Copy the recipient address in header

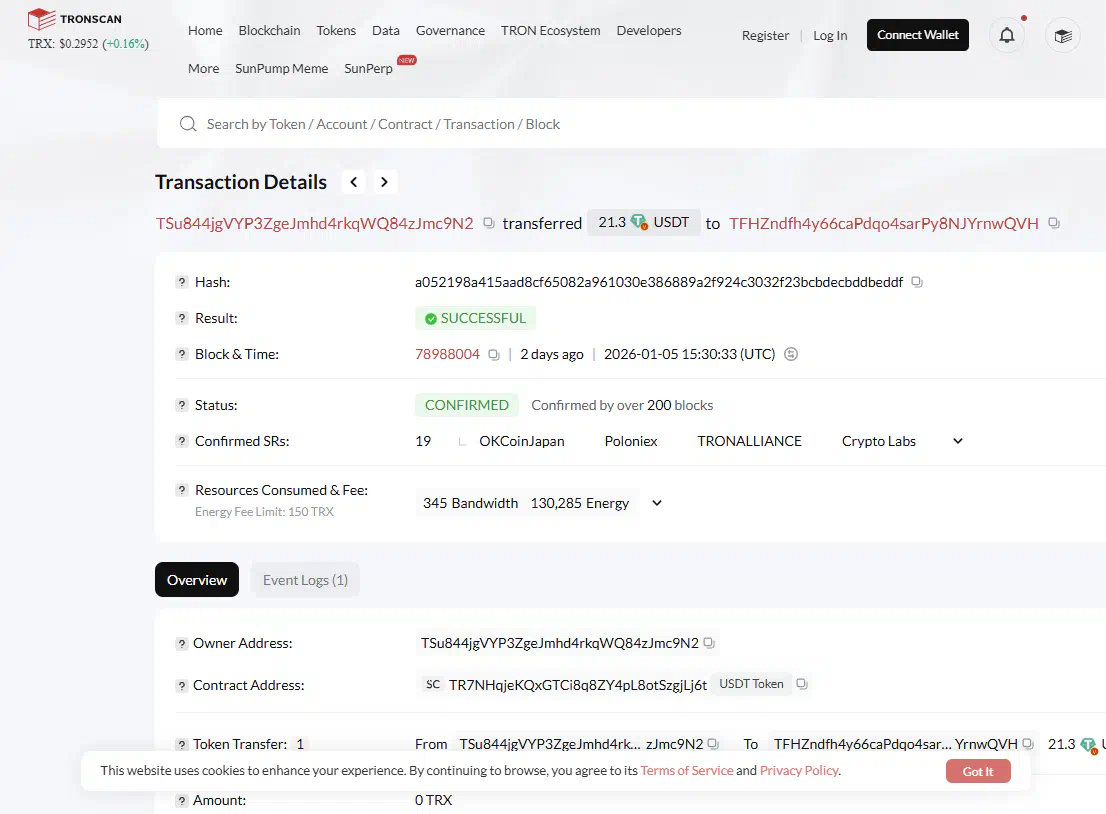pos(1054,223)
